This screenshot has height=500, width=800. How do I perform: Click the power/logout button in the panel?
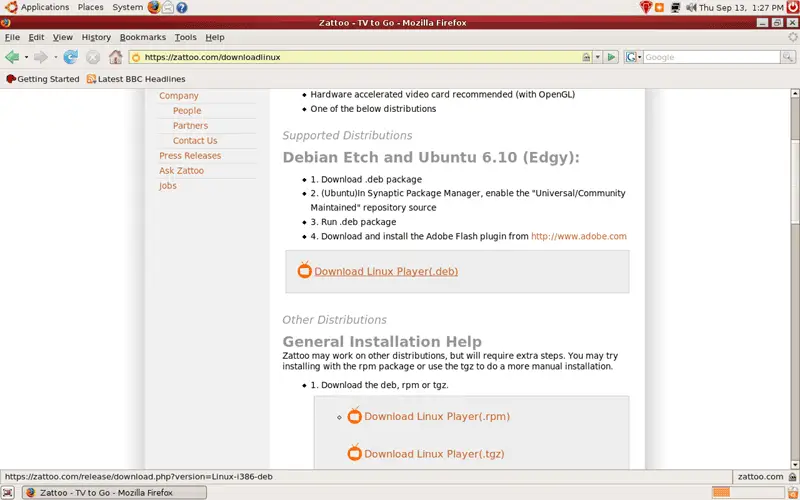click(793, 7)
